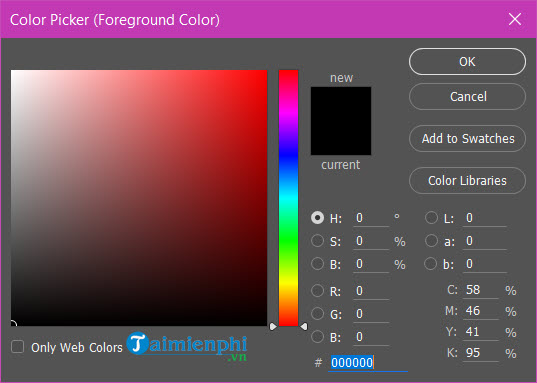Viewport: 537px width, 383px height.
Task: Enable Only Web Colors checkbox
Action: [17, 346]
